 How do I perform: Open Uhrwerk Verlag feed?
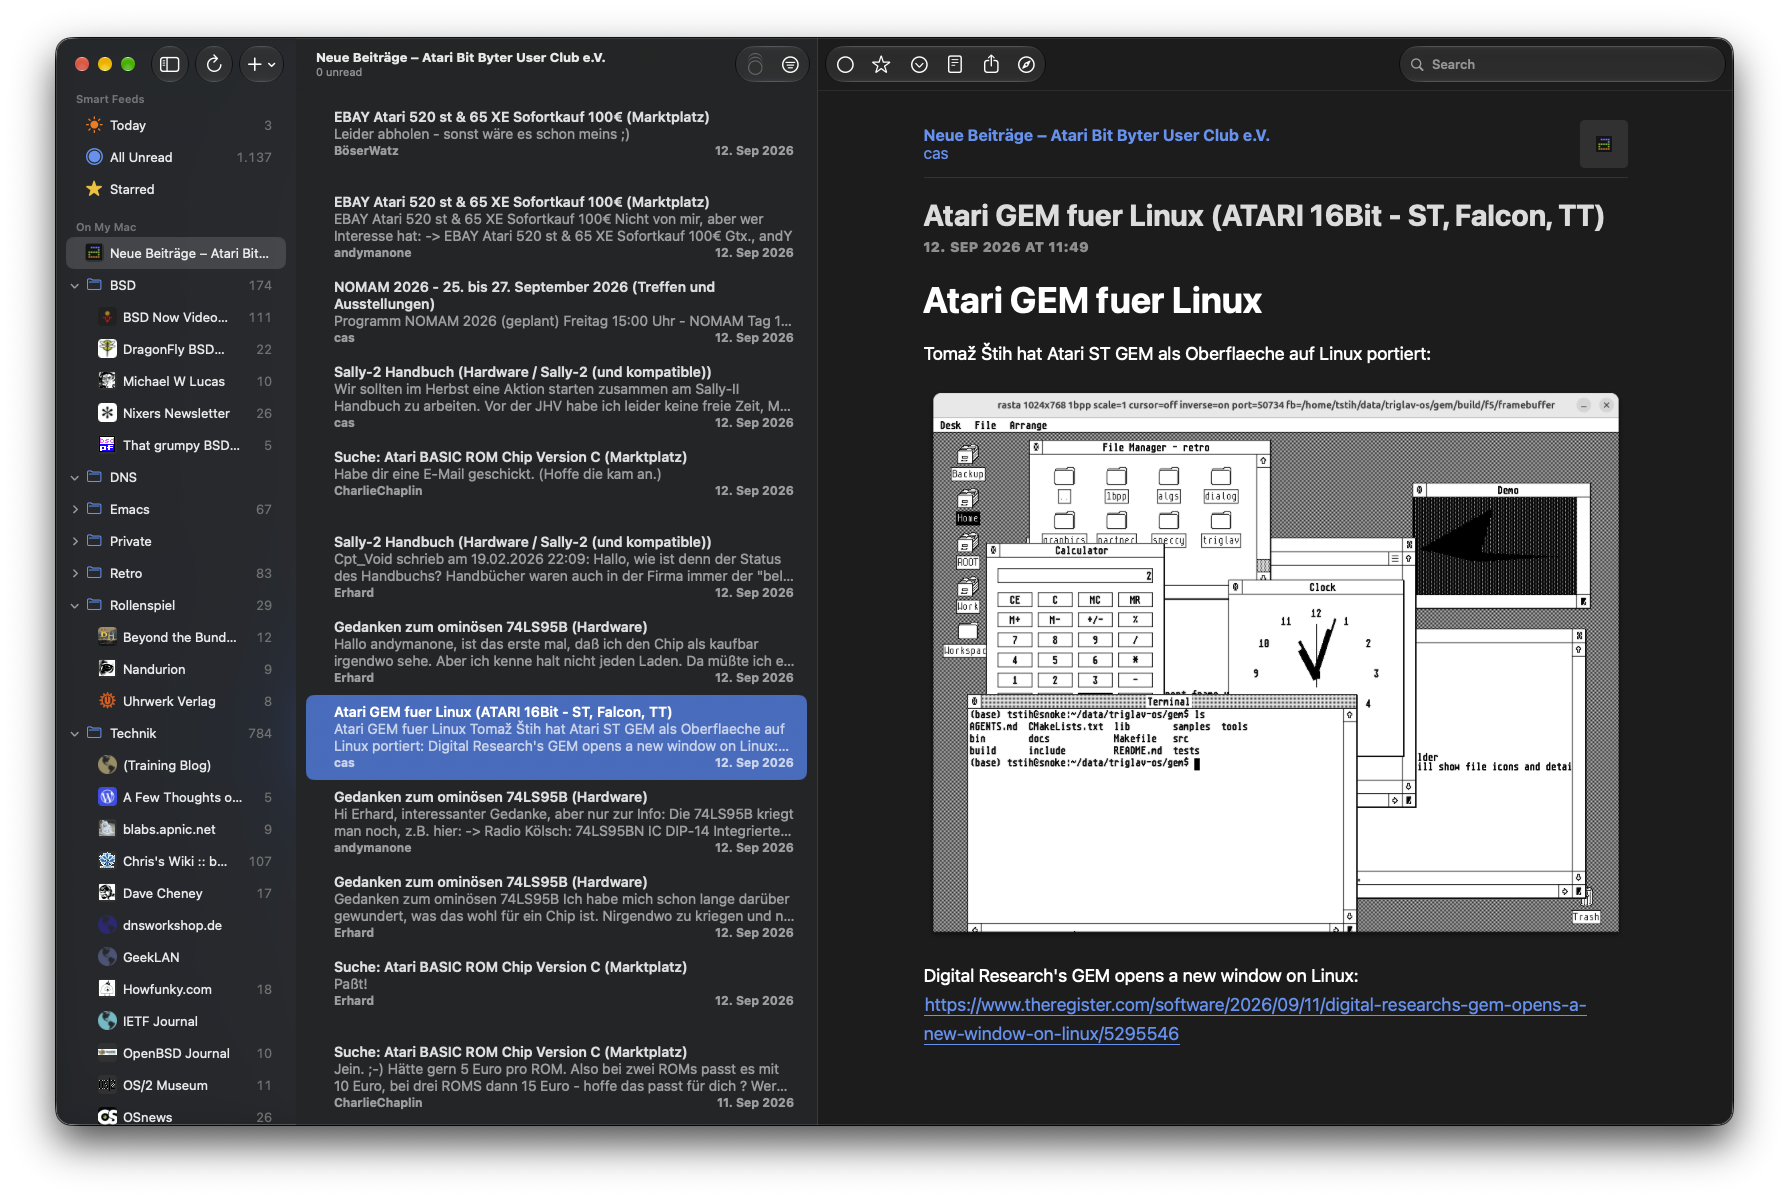[176, 701]
